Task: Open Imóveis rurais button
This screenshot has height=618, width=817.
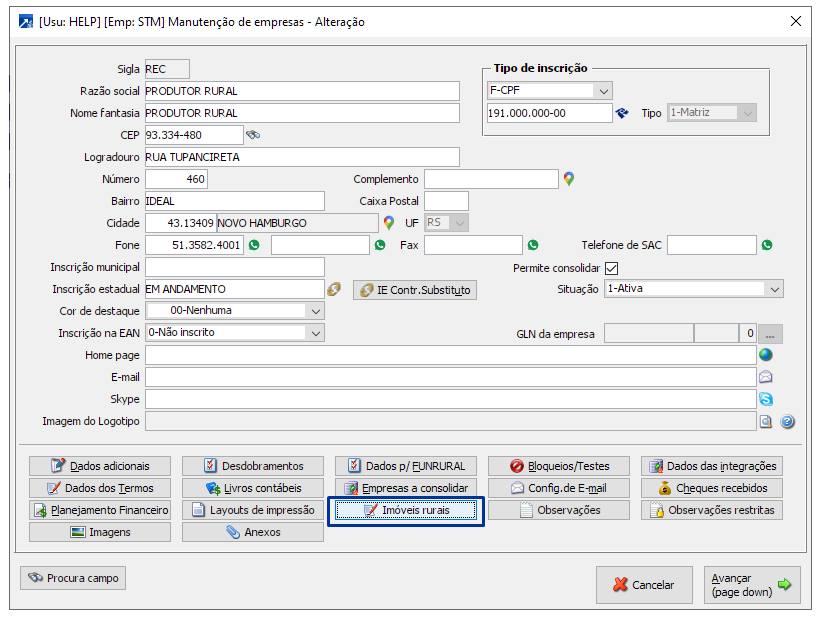Action: tap(407, 511)
